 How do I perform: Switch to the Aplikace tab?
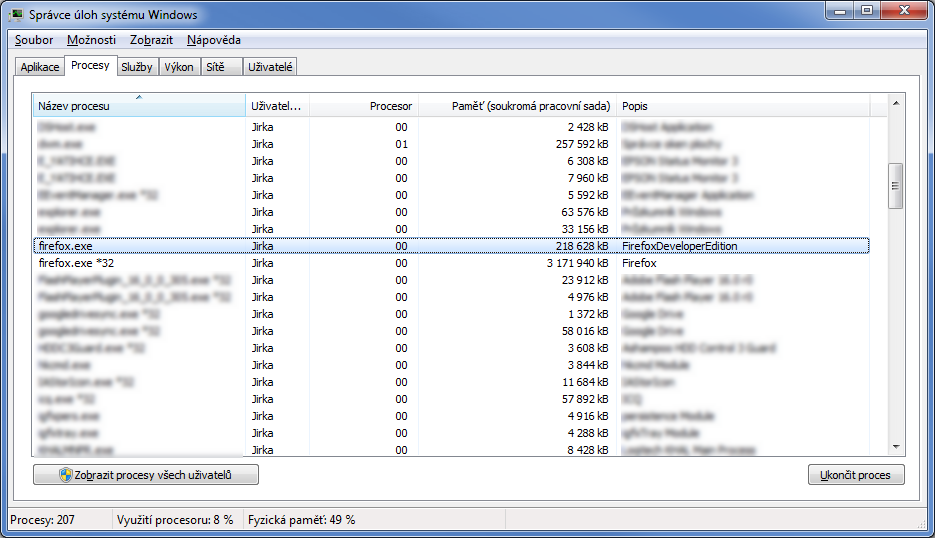click(x=40, y=67)
